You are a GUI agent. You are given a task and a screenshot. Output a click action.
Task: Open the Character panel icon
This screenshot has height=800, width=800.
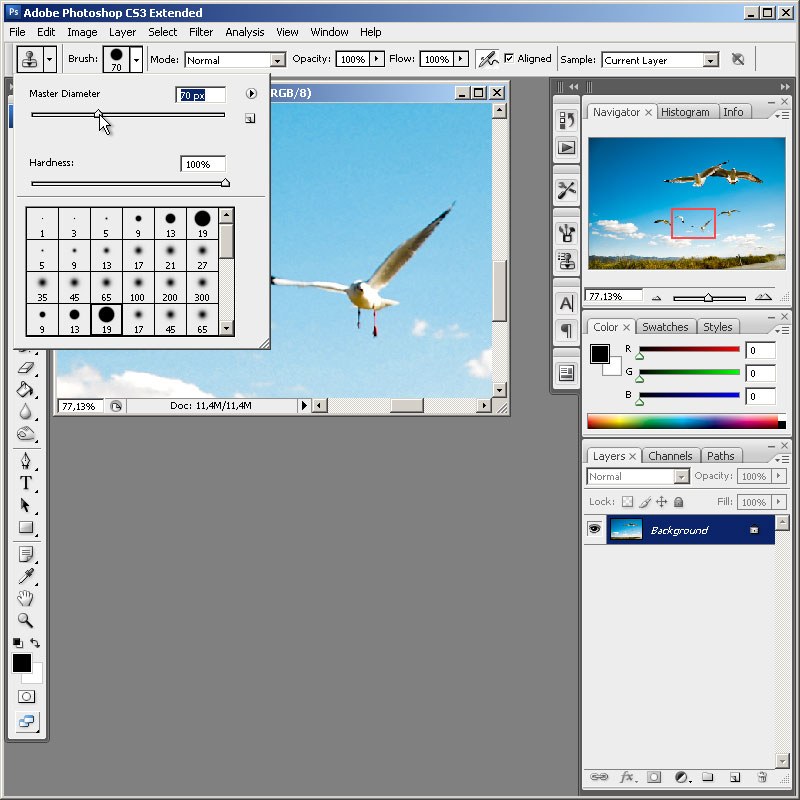click(x=566, y=304)
